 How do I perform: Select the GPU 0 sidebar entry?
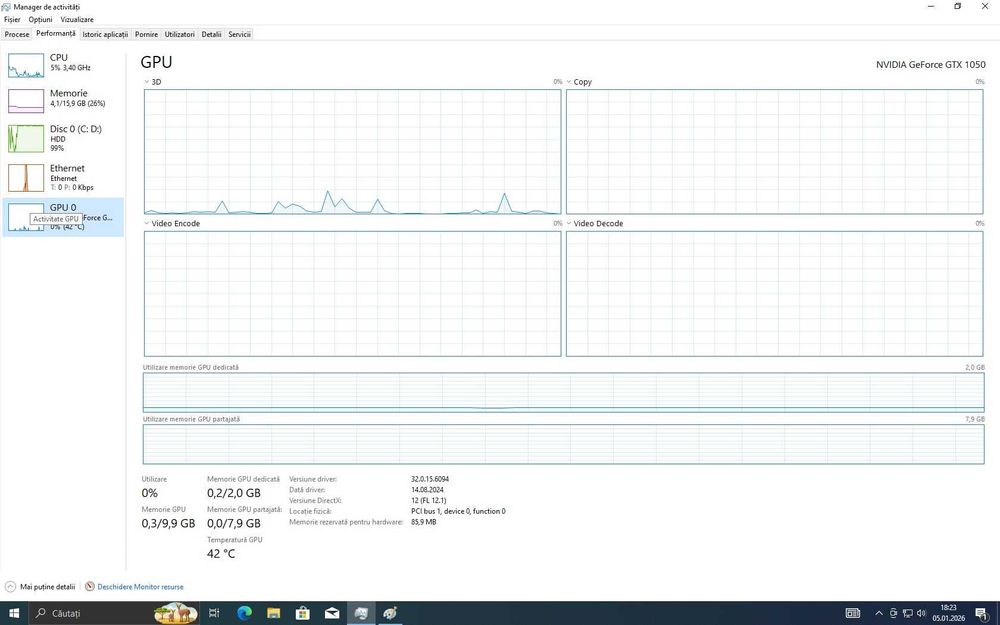coord(62,217)
